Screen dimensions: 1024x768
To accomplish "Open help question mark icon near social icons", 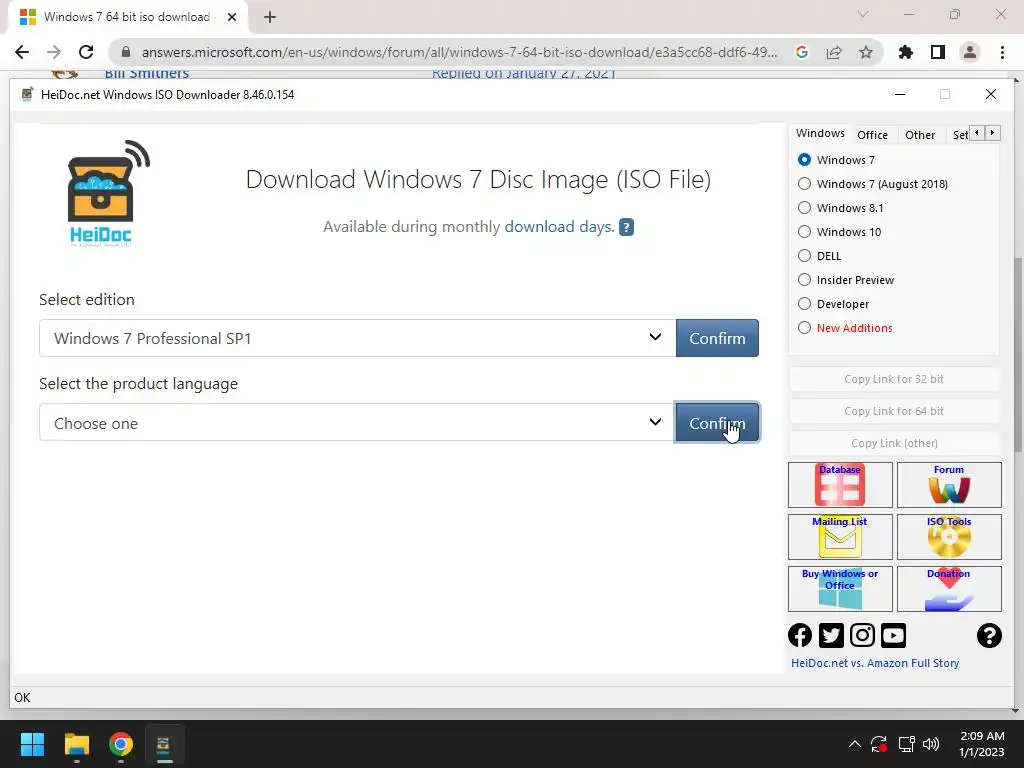I will tap(989, 635).
